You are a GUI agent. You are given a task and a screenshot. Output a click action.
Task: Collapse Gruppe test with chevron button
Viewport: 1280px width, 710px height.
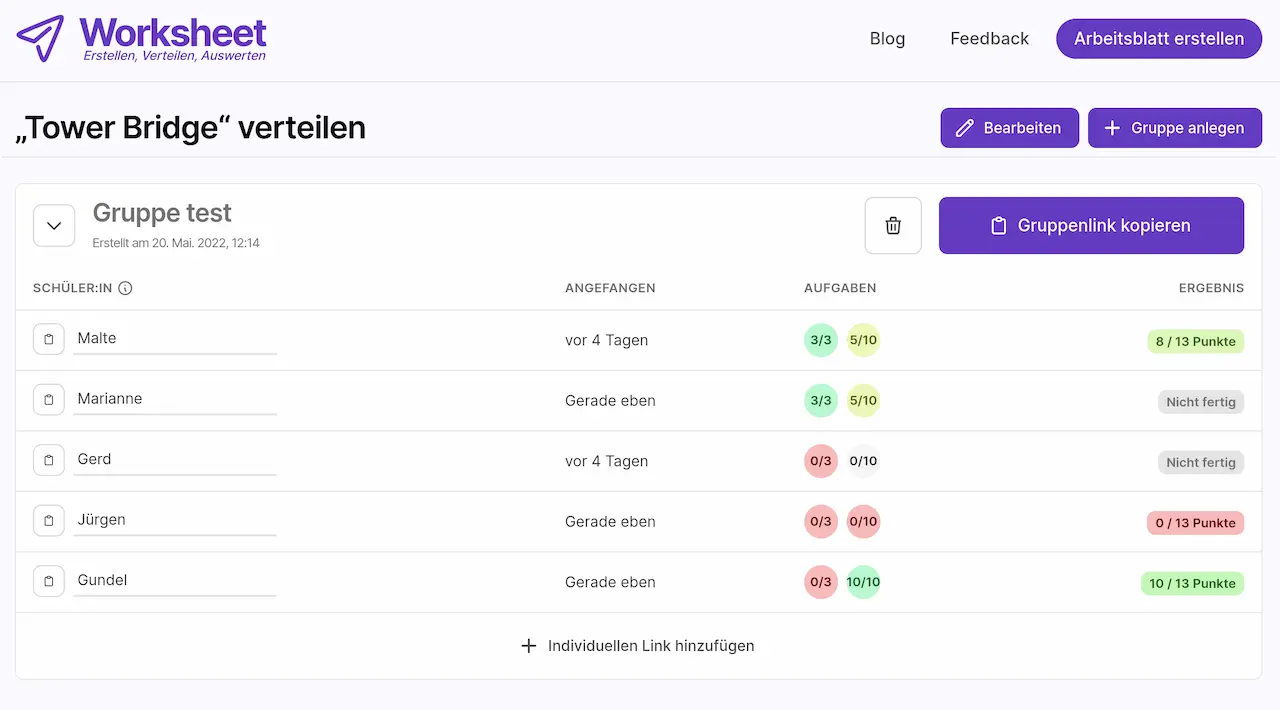[54, 225]
